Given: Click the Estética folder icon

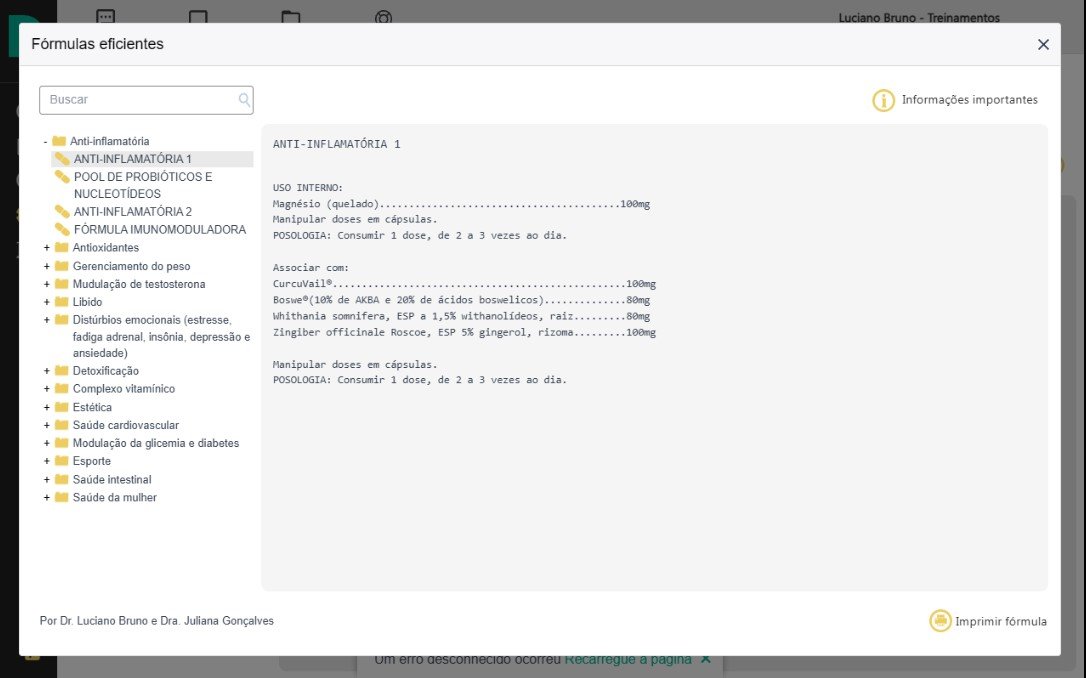Looking at the screenshot, I should [62, 407].
